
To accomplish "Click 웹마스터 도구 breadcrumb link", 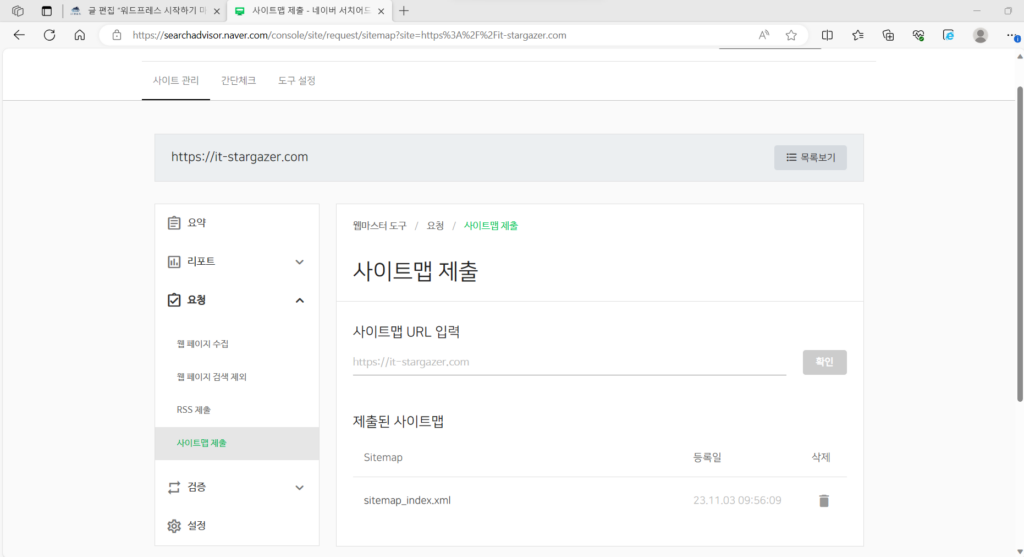I will pyautogui.click(x=379, y=226).
